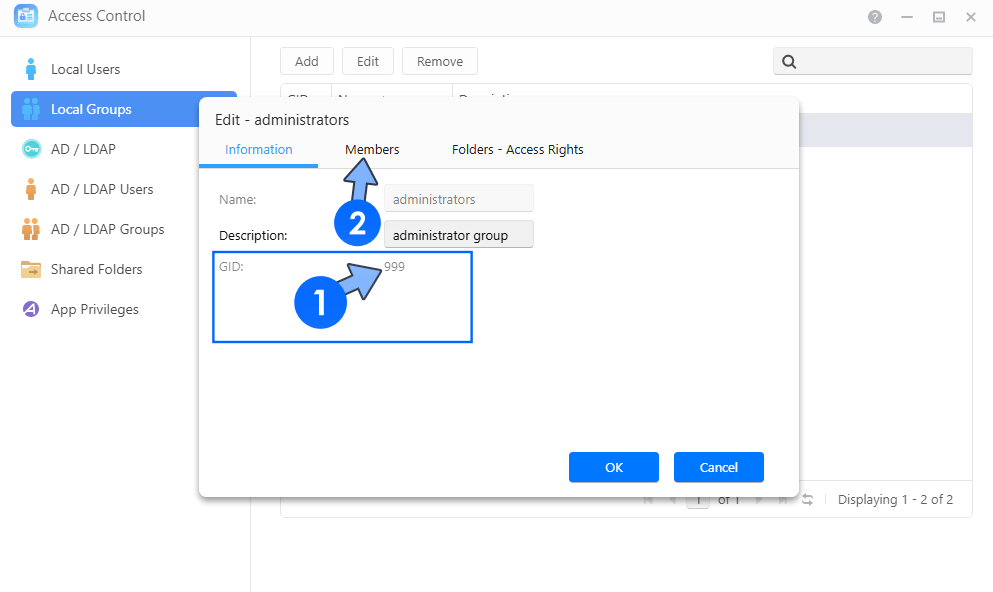
Task: Click the AD / LDAP key icon
Action: (x=30, y=149)
